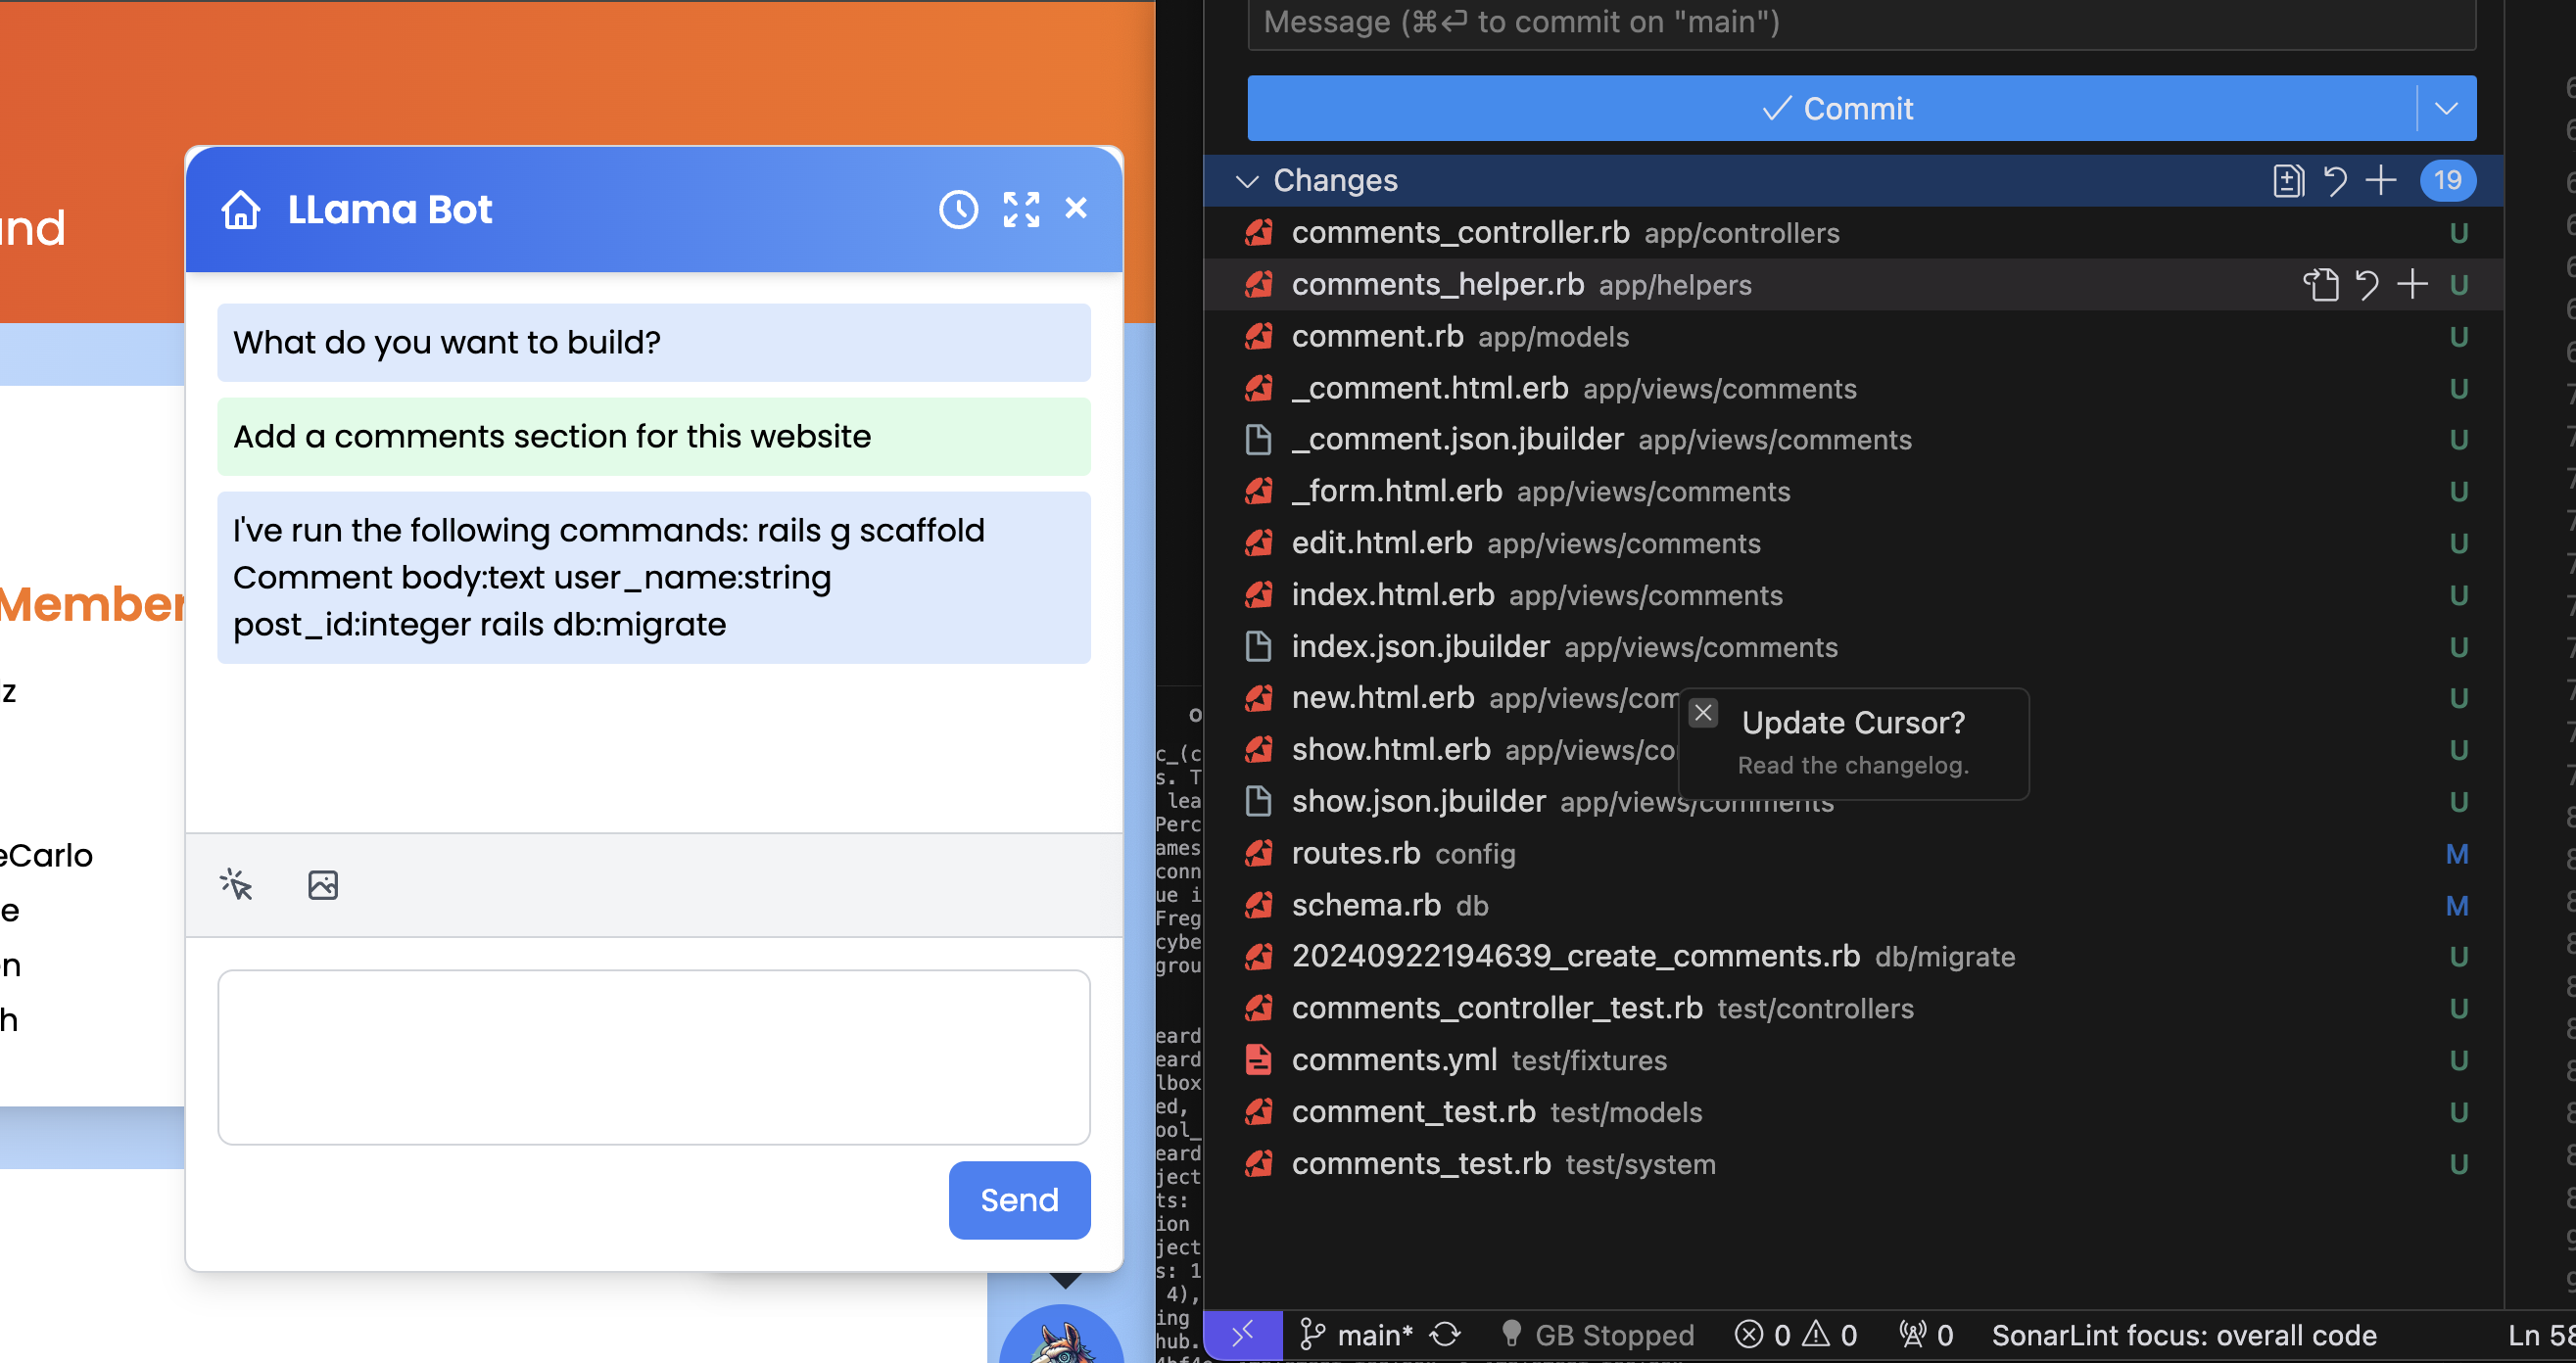Click the image upload icon in chat
The width and height of the screenshot is (2576, 1363).
click(x=322, y=885)
